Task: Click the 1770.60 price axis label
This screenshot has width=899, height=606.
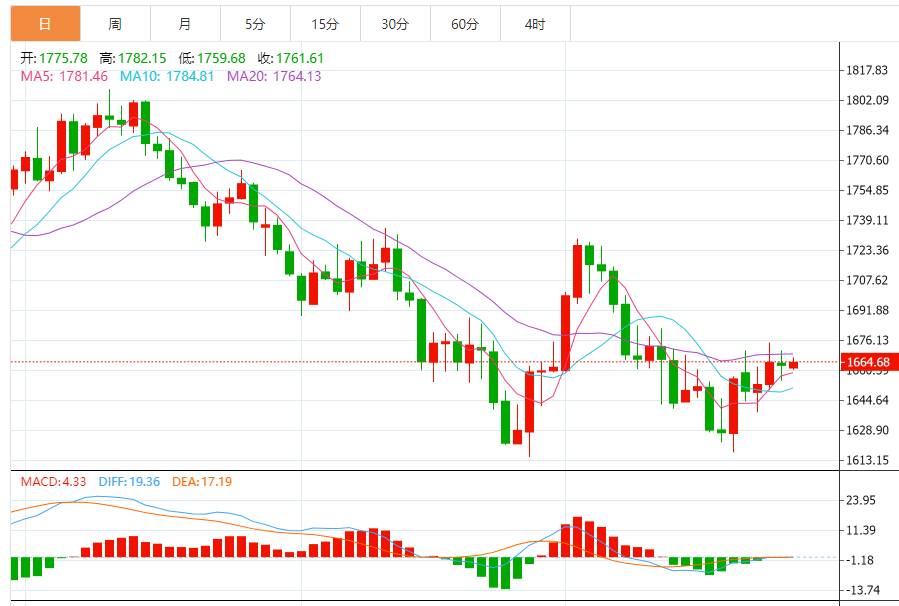Action: (867, 161)
